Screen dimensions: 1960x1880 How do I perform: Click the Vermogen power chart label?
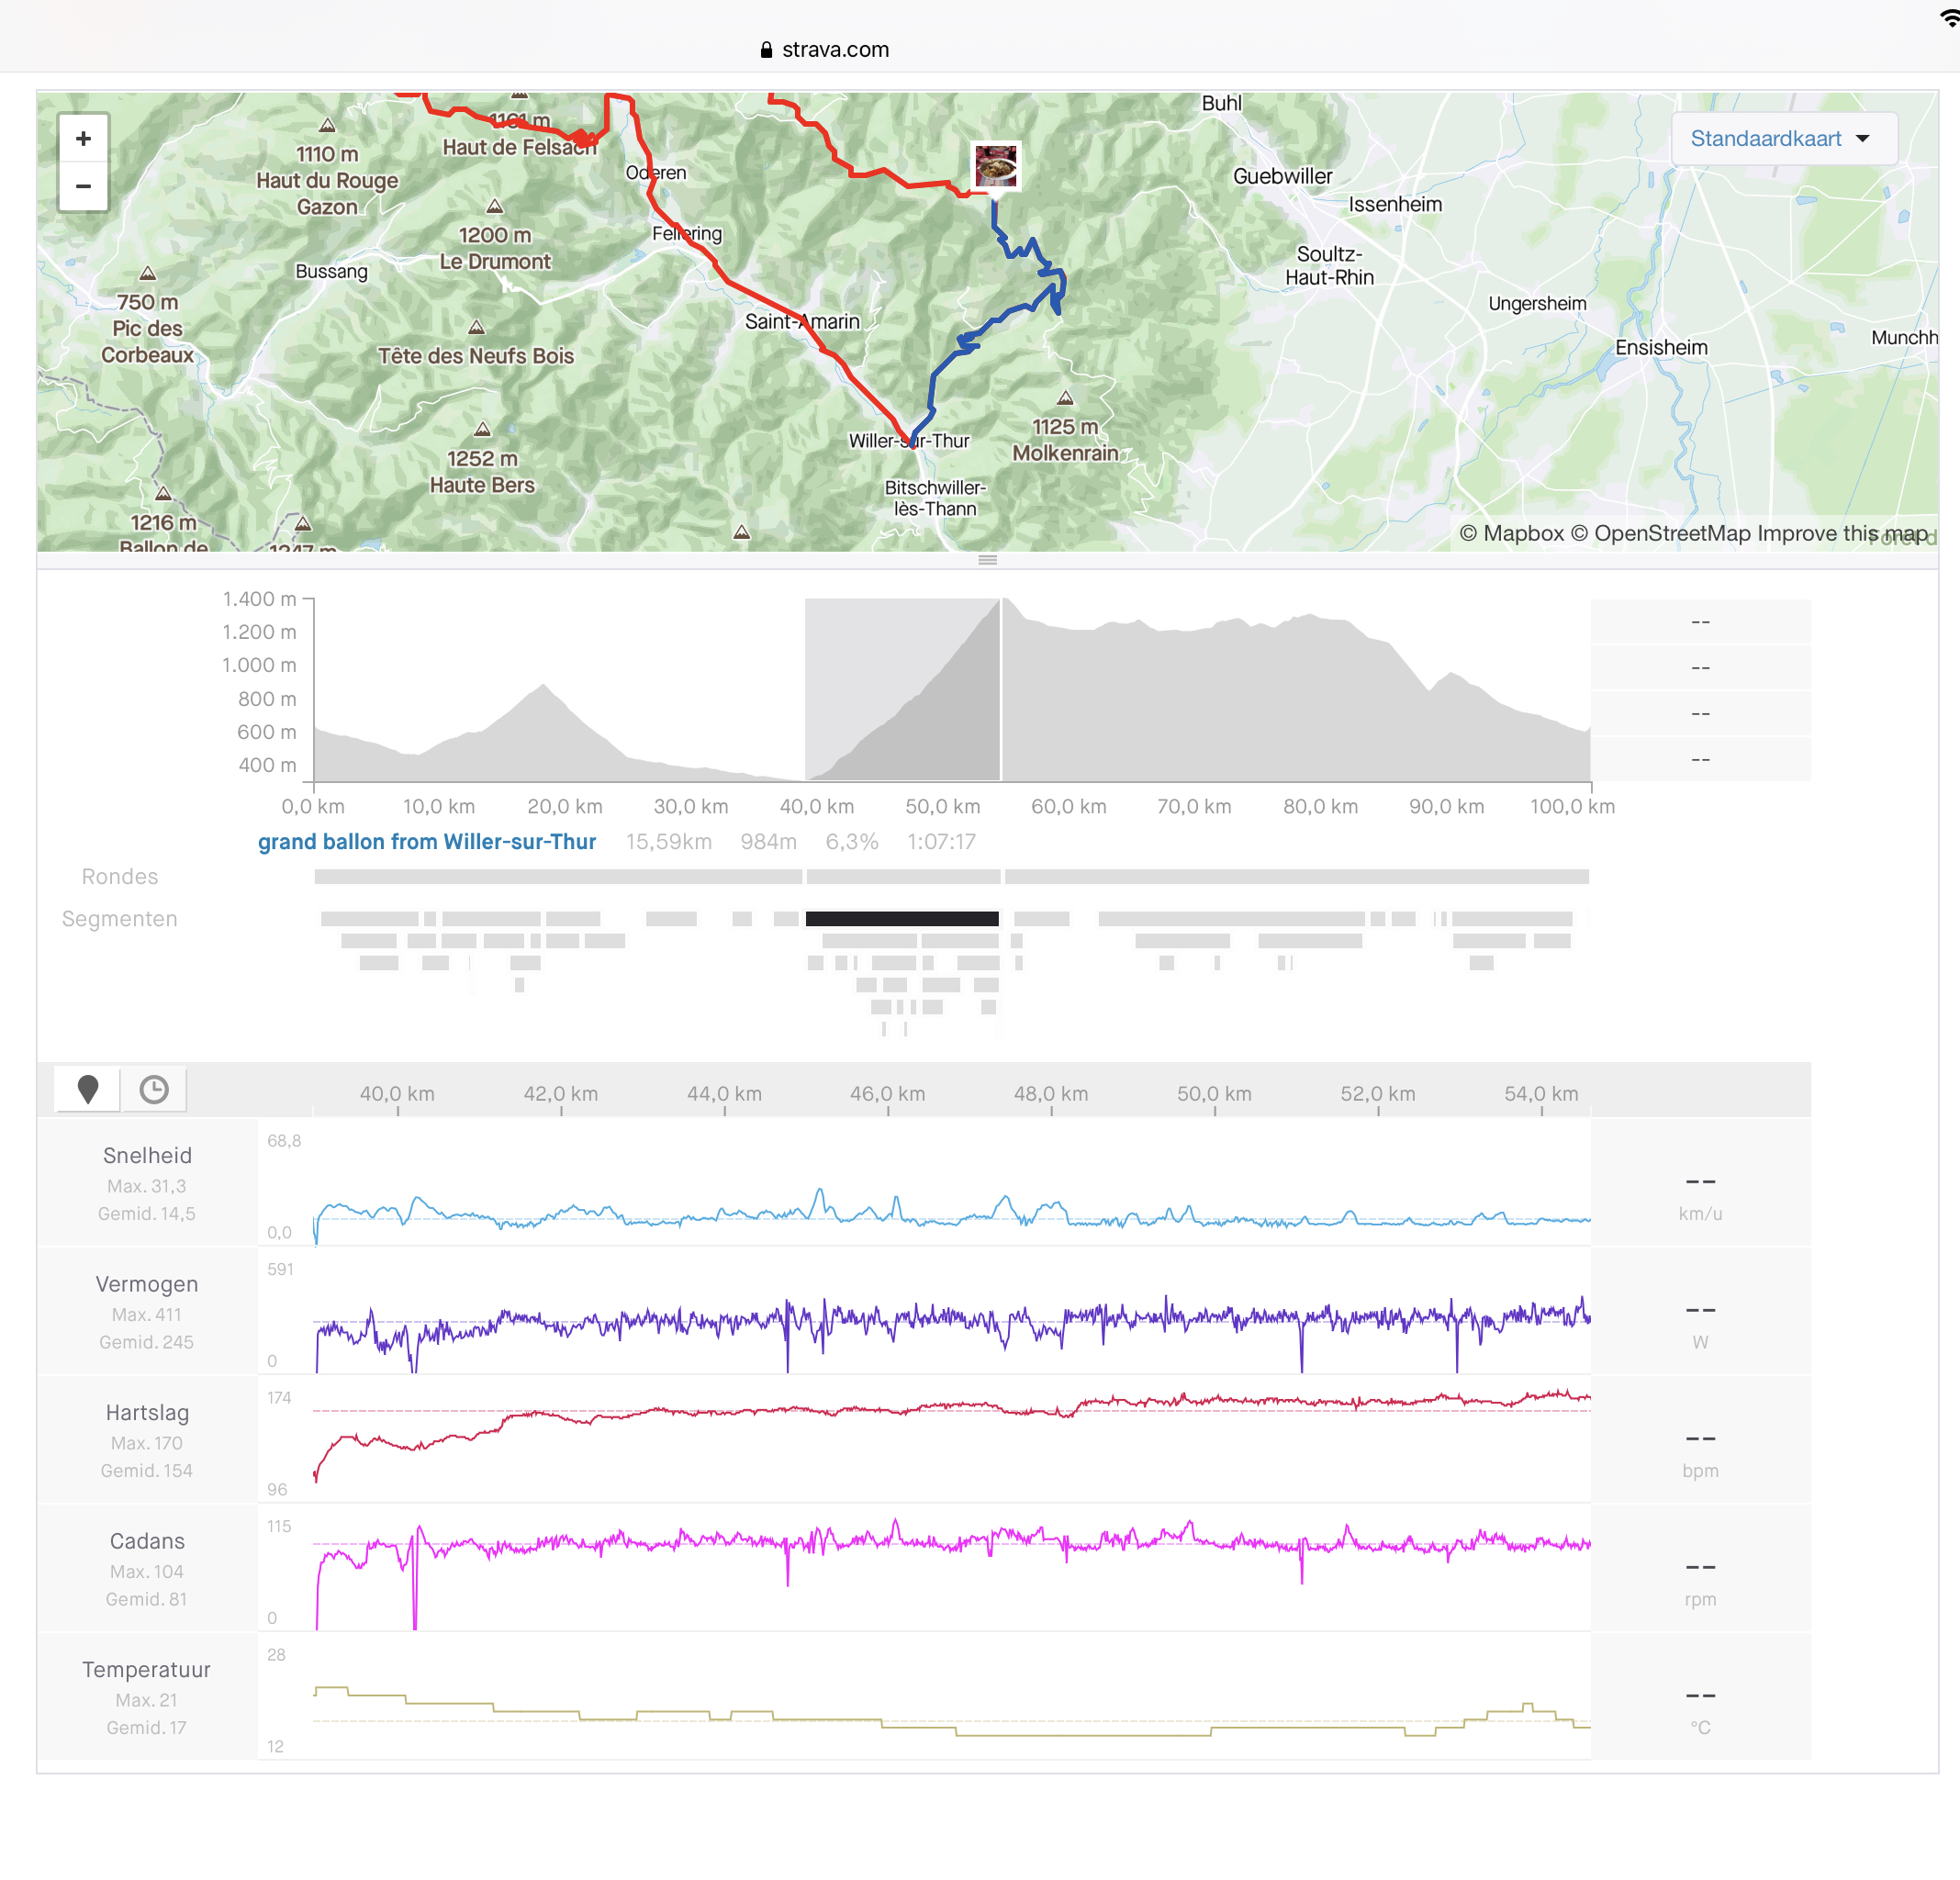[147, 1284]
